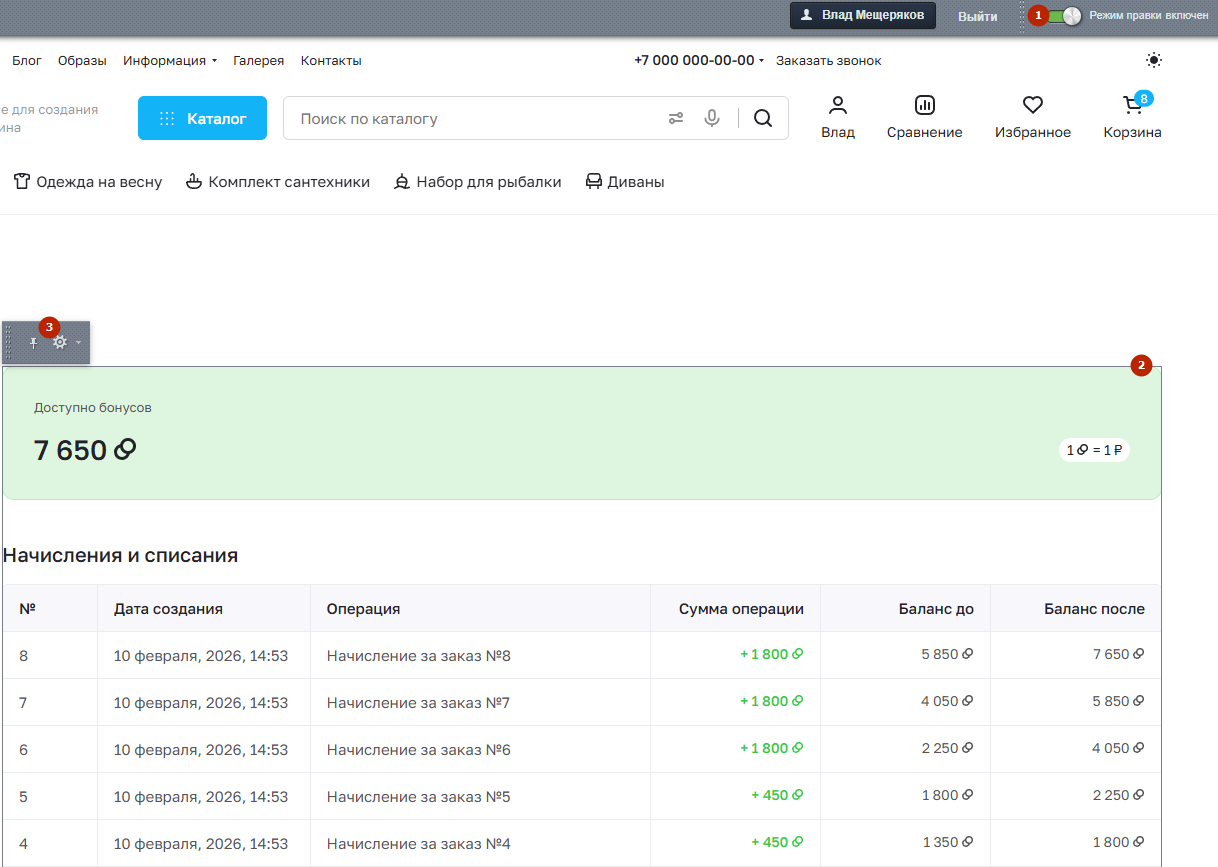
Task: Open the Корзина shopping cart
Action: 1132,117
